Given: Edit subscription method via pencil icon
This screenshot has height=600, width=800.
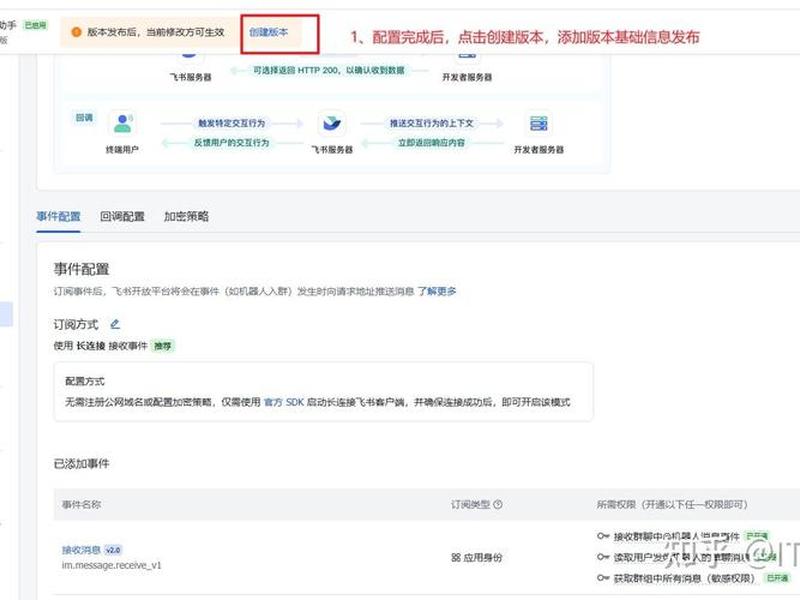Looking at the screenshot, I should (115, 324).
